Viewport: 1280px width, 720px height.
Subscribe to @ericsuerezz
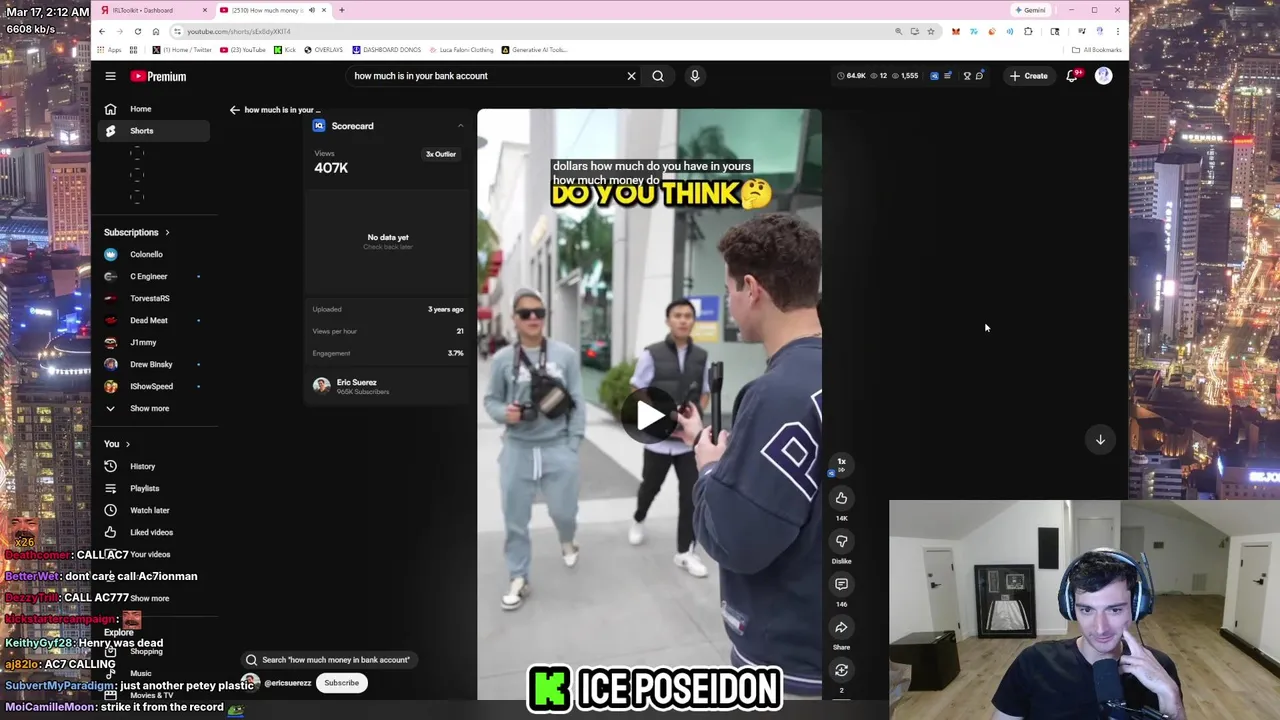pyautogui.click(x=341, y=683)
